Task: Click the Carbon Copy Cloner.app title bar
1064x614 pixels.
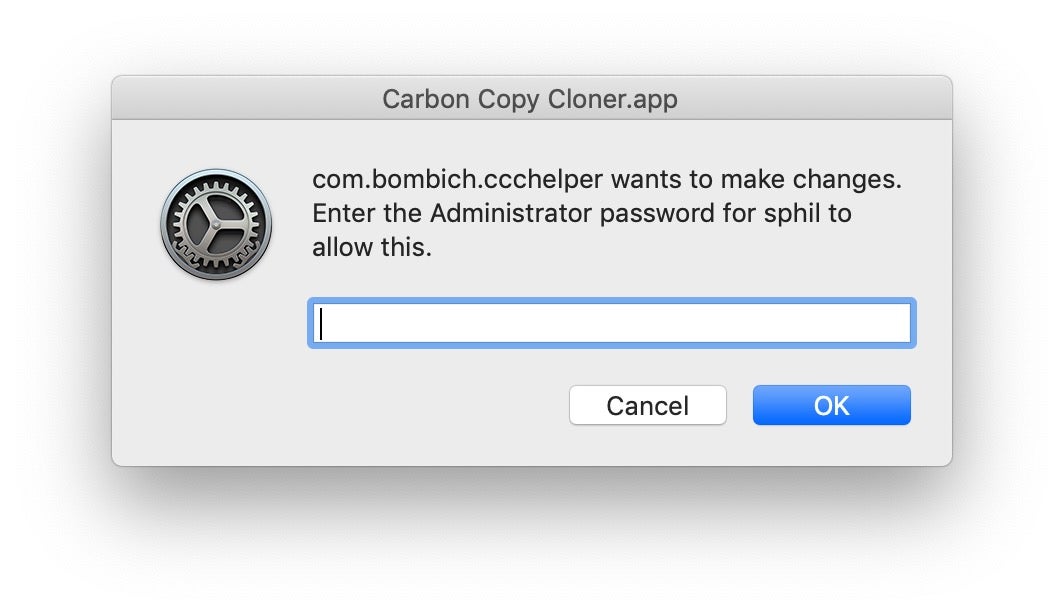Action: pos(531,99)
